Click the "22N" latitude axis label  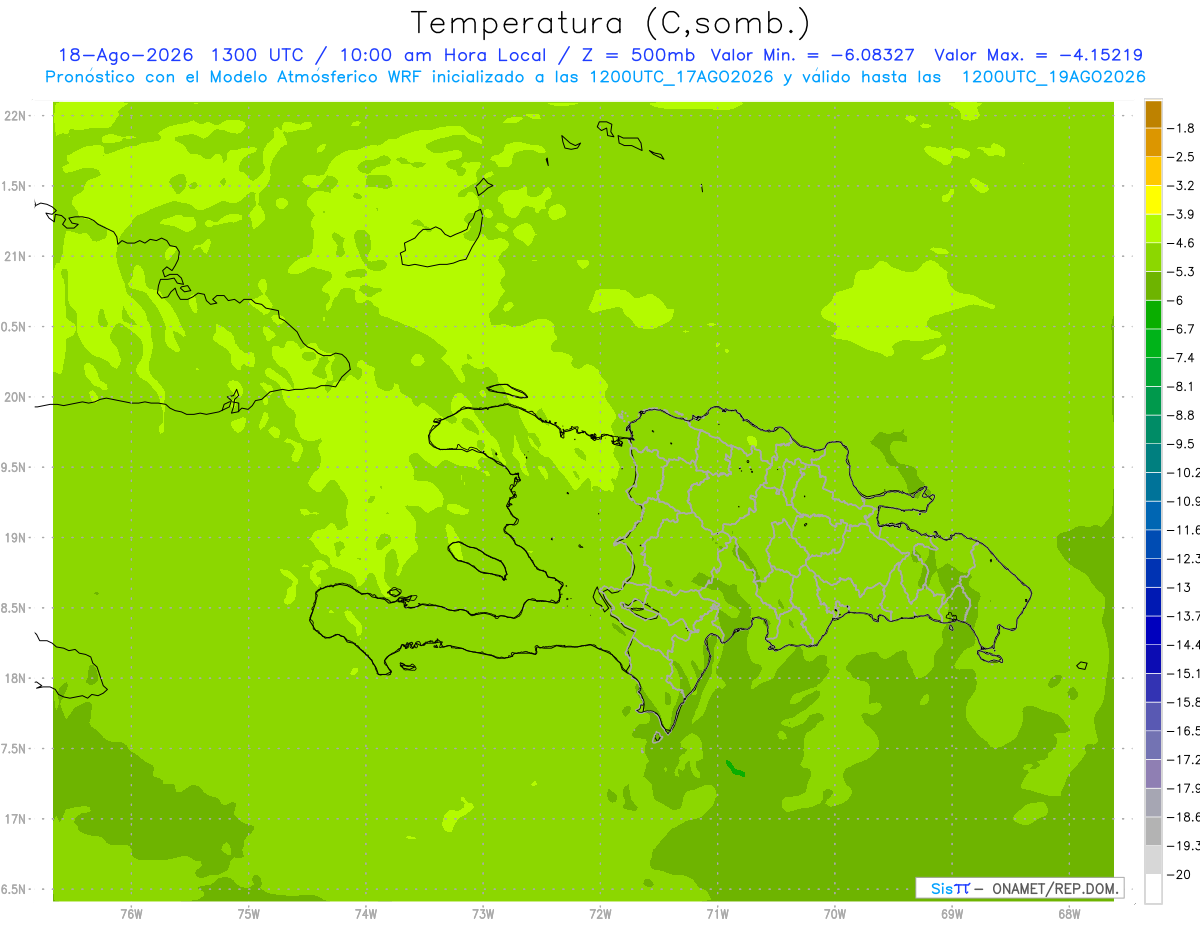pos(15,116)
